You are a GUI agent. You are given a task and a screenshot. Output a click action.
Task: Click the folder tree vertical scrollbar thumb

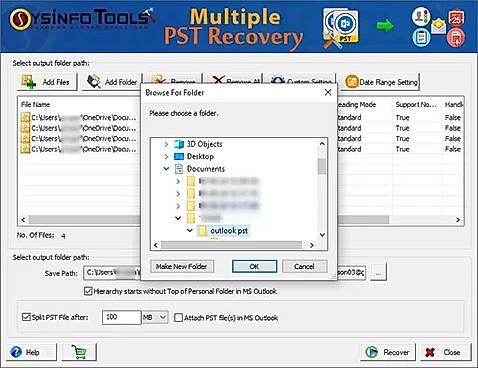coord(322,166)
